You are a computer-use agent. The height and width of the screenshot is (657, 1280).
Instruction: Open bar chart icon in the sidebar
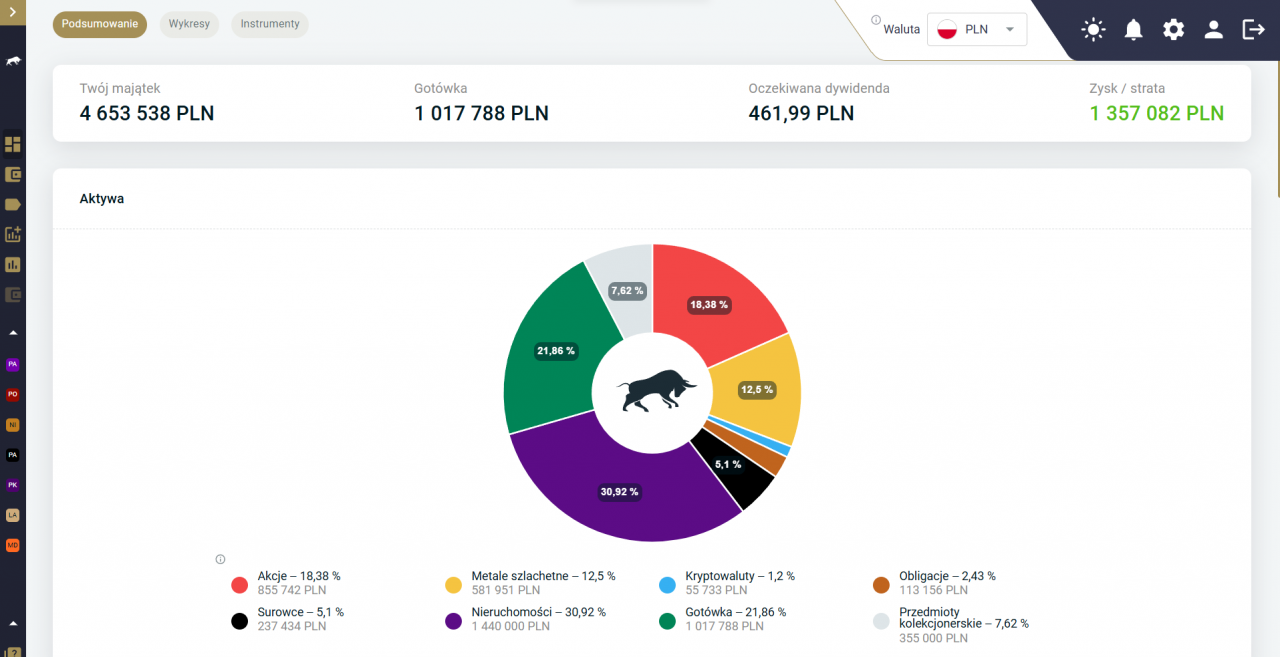pyautogui.click(x=13, y=265)
